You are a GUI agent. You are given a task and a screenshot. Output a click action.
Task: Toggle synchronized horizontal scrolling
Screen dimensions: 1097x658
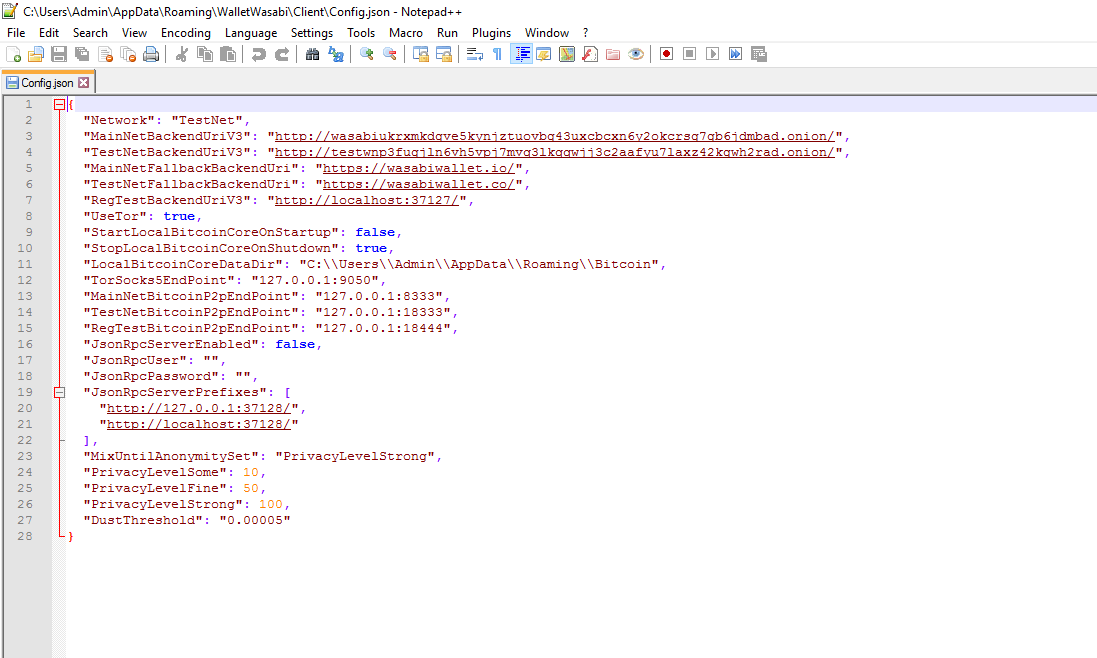coord(444,55)
